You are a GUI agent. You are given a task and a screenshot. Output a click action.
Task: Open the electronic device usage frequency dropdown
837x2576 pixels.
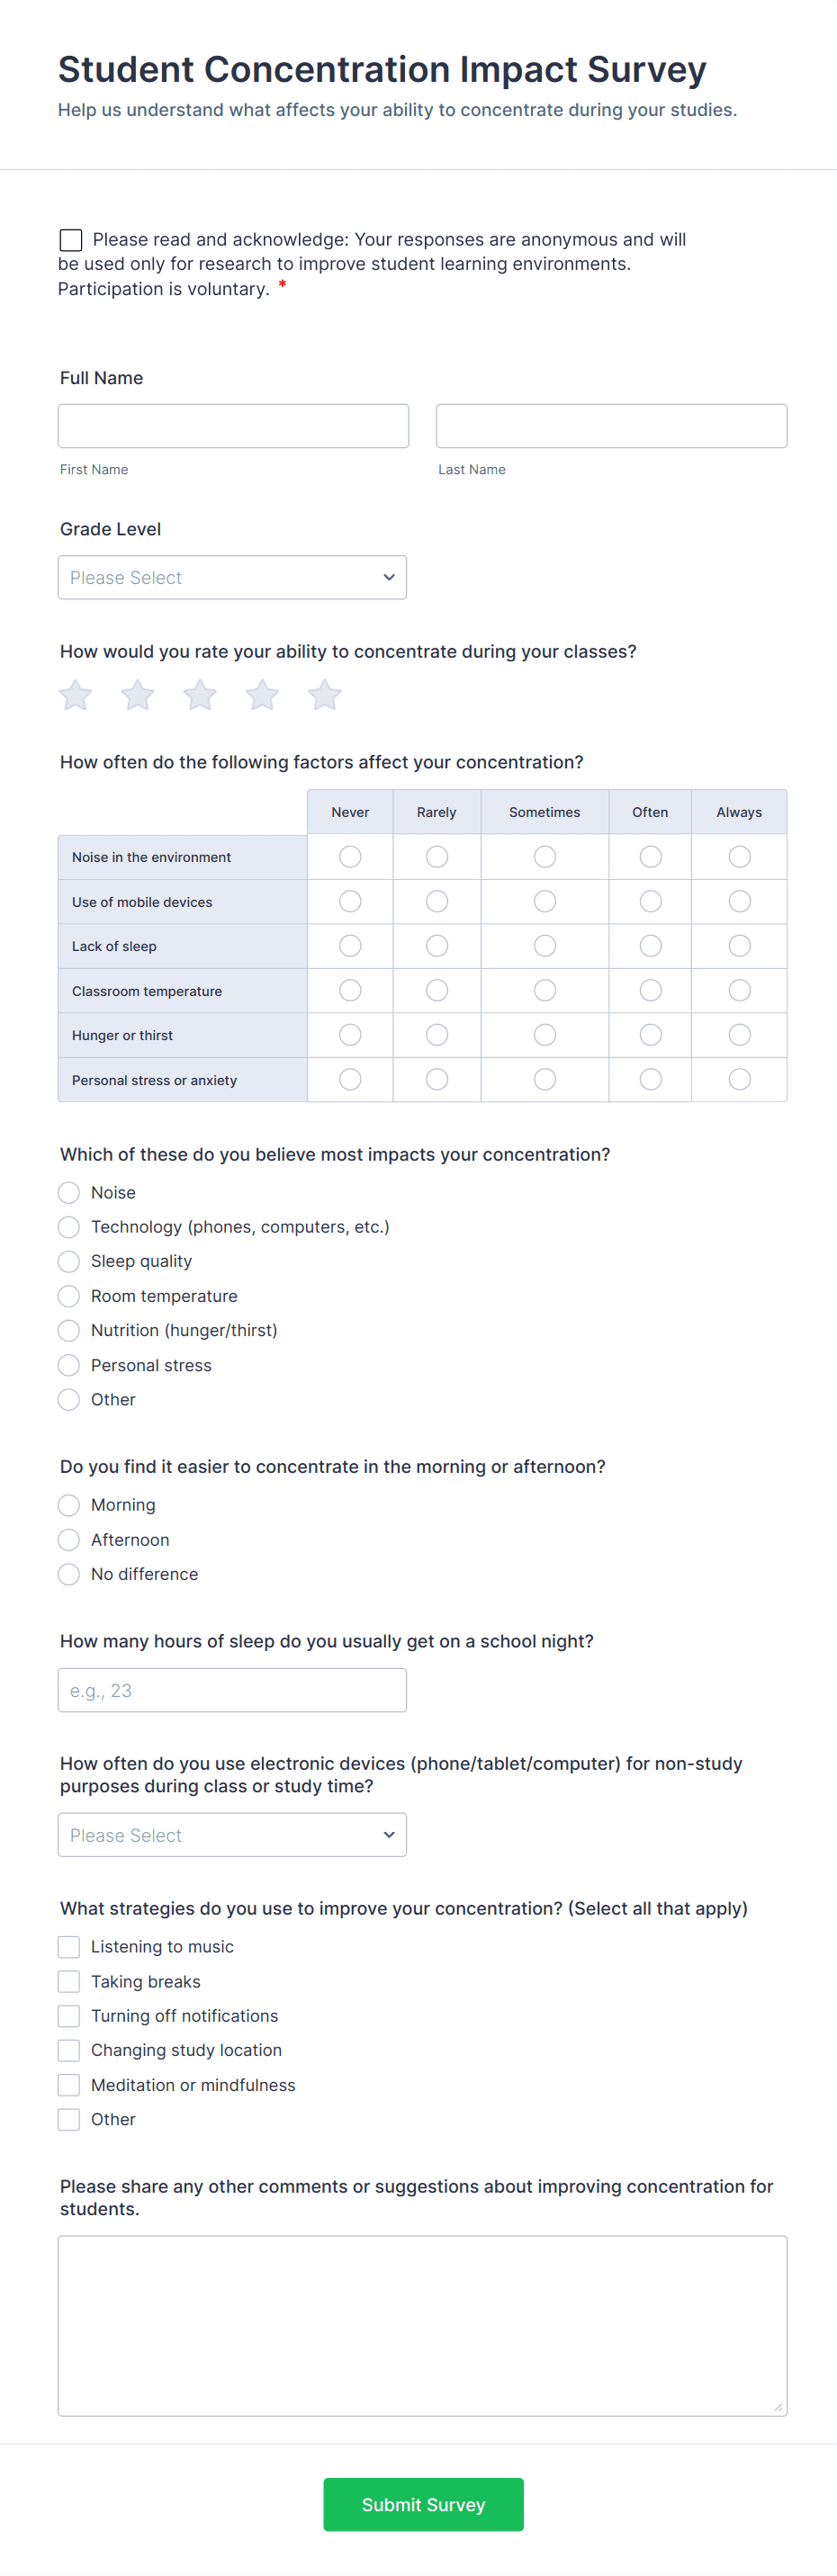[x=232, y=1834]
